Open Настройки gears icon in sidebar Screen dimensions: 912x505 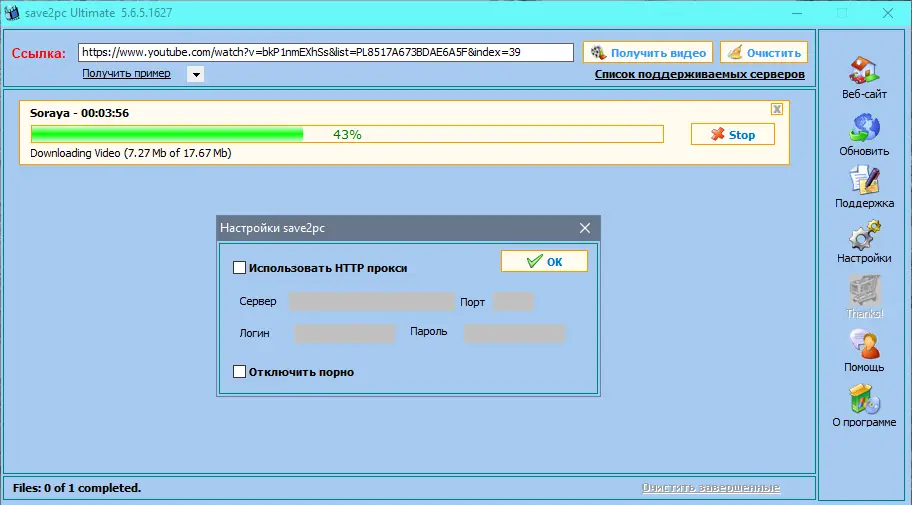point(864,235)
